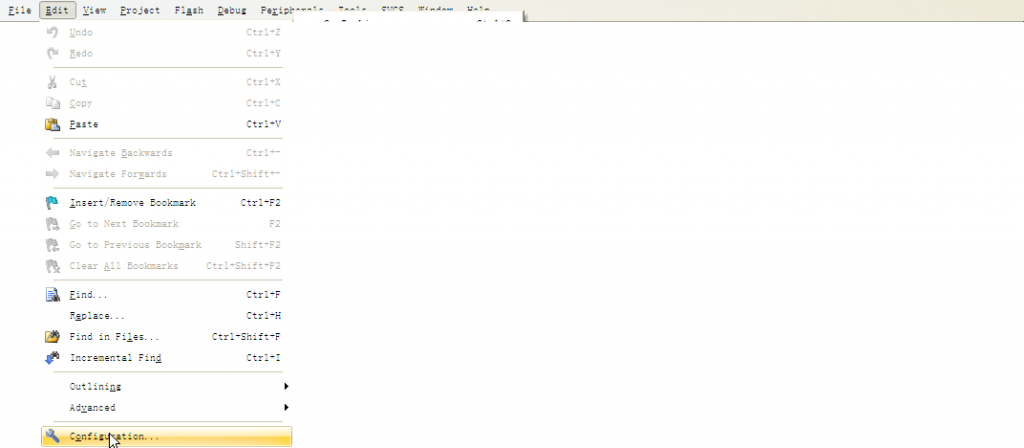
Task: Click the Insert/Remove Bookmark flag icon
Action: [x=53, y=202]
